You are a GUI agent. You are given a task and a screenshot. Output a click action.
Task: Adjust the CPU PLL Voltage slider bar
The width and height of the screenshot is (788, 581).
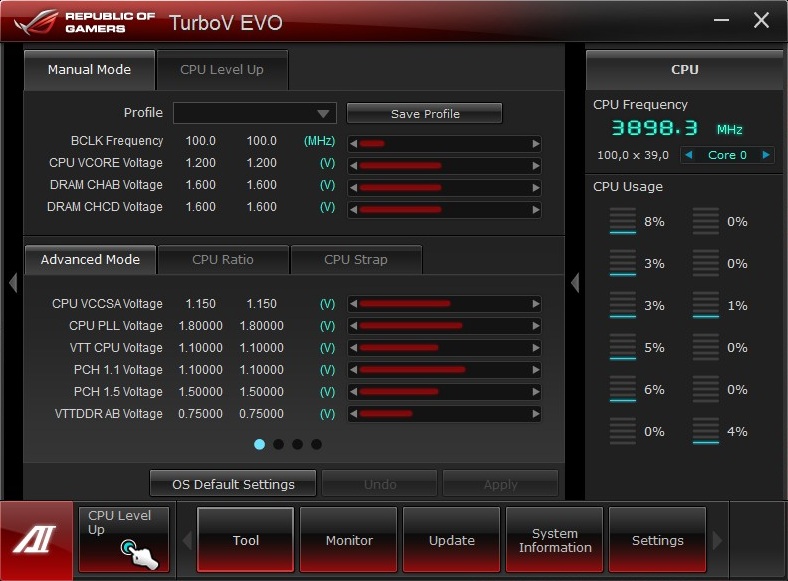(x=444, y=326)
